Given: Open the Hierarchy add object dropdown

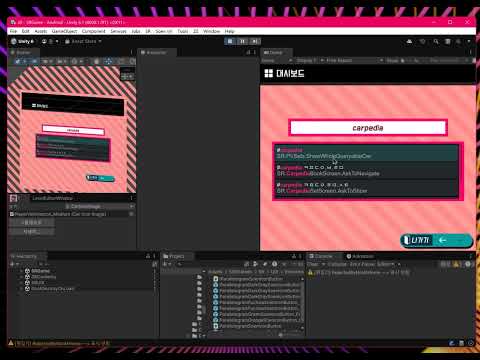Looking at the screenshot, I should click(14, 264).
